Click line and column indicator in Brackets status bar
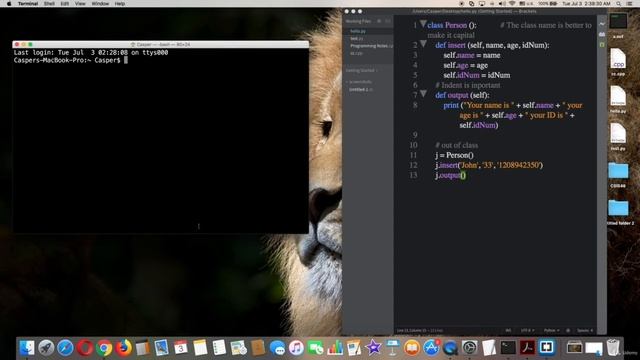The height and width of the screenshot is (360, 640). click(x=420, y=330)
